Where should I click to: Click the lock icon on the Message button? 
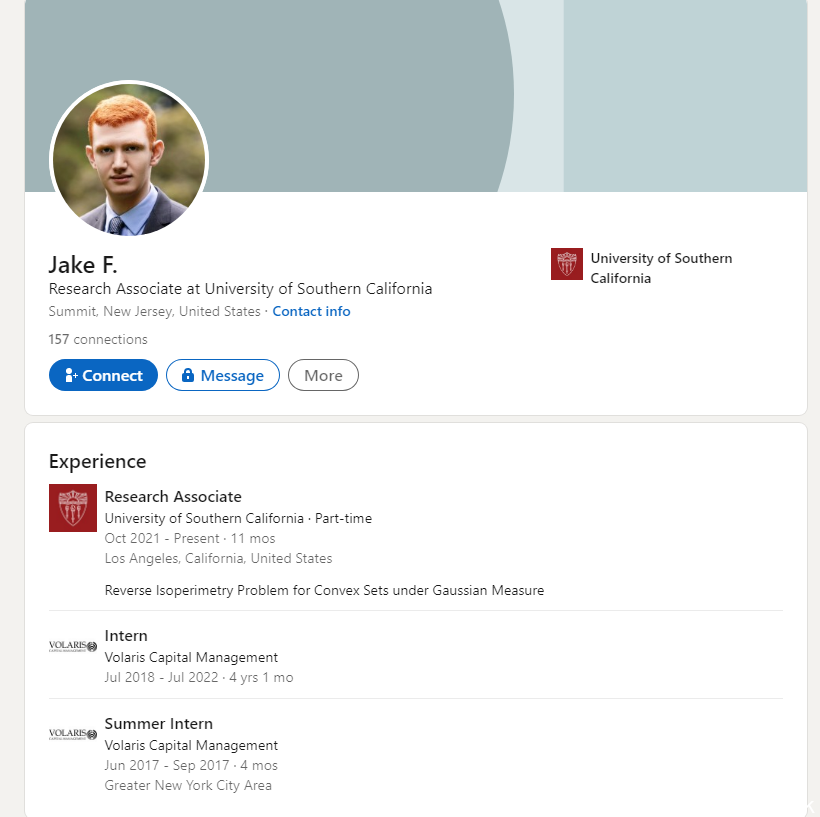[x=187, y=375]
